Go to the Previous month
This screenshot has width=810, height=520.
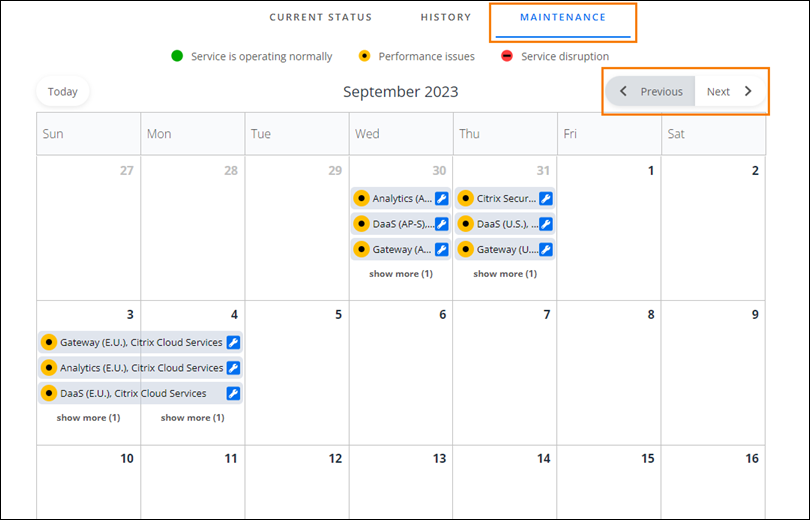pyautogui.click(x=651, y=92)
